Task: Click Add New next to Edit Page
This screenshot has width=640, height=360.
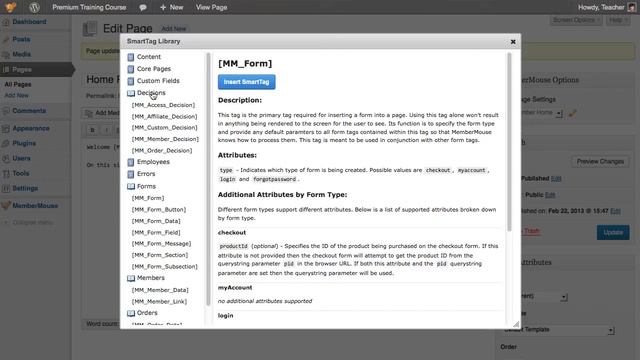Action: point(173,29)
